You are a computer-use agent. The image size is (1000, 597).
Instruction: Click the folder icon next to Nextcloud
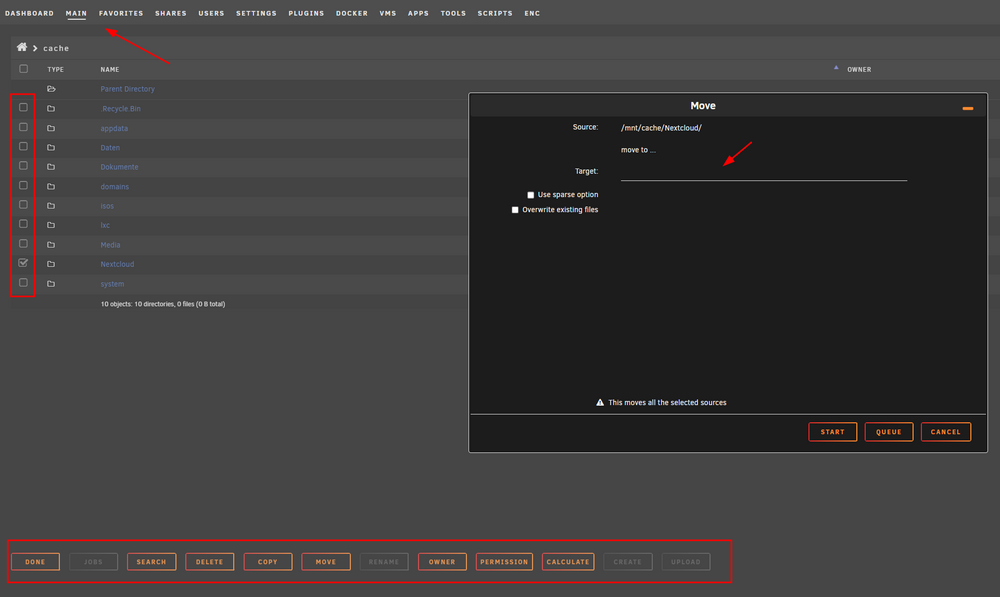51,264
